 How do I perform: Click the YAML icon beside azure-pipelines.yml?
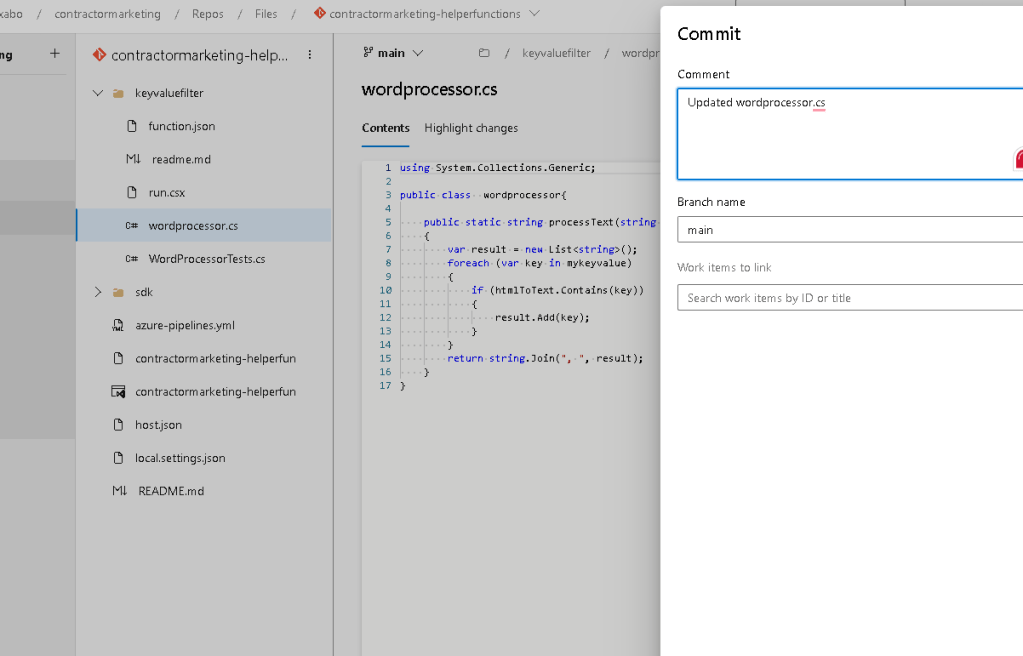[118, 325]
